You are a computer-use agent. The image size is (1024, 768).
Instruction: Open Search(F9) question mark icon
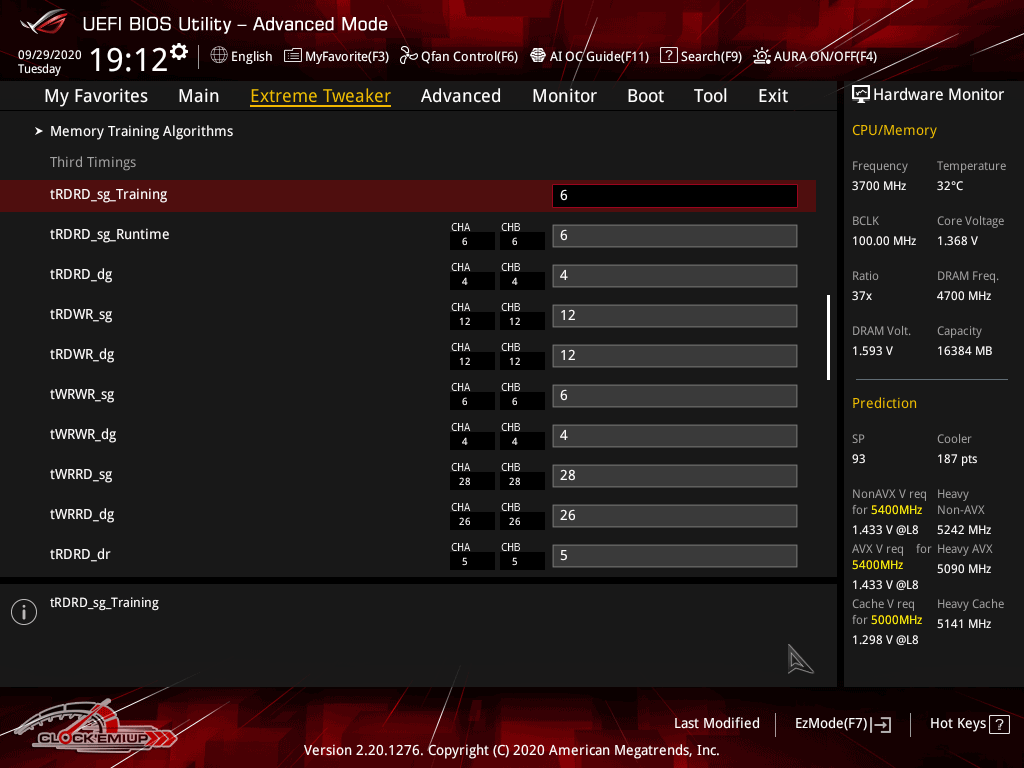tap(669, 56)
